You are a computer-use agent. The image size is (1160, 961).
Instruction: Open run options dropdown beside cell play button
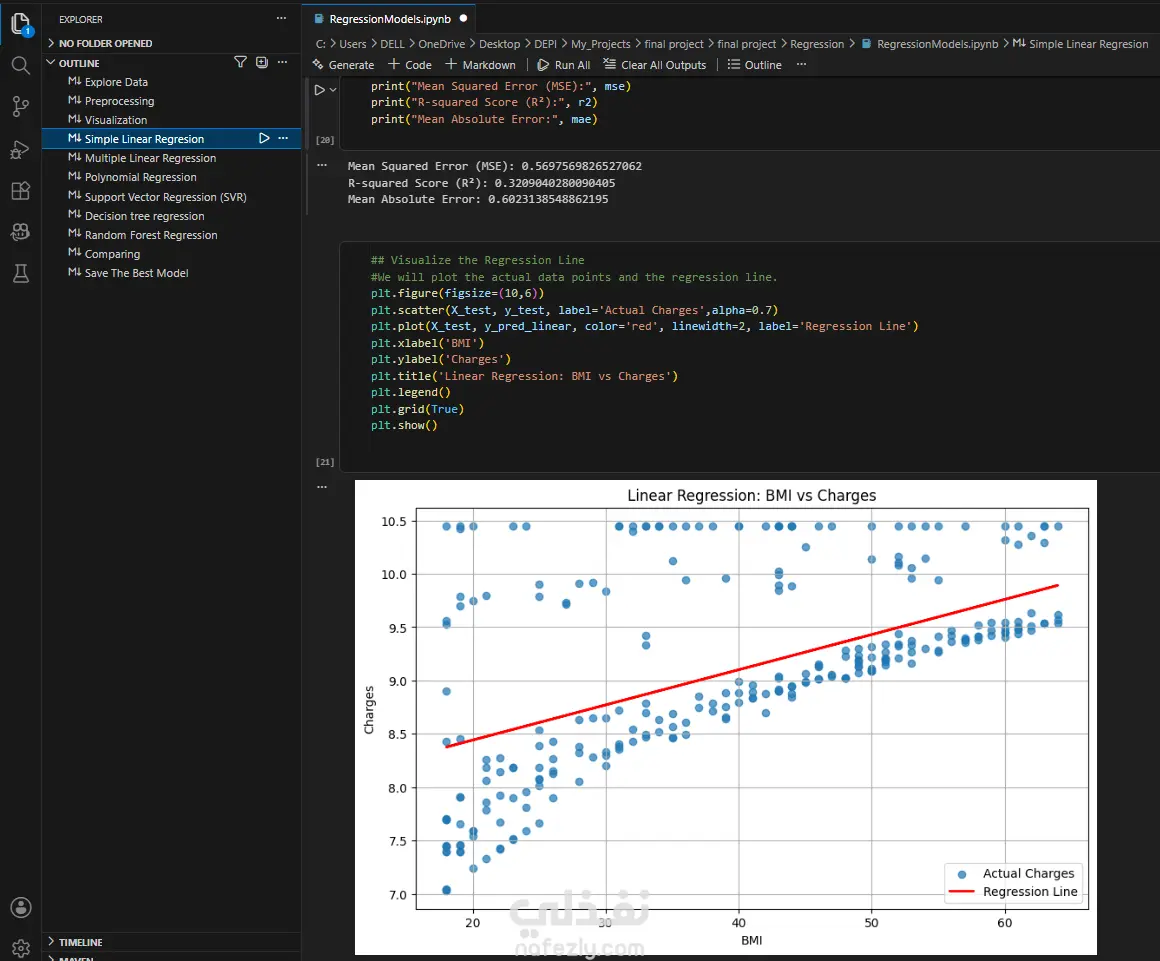pos(333,90)
